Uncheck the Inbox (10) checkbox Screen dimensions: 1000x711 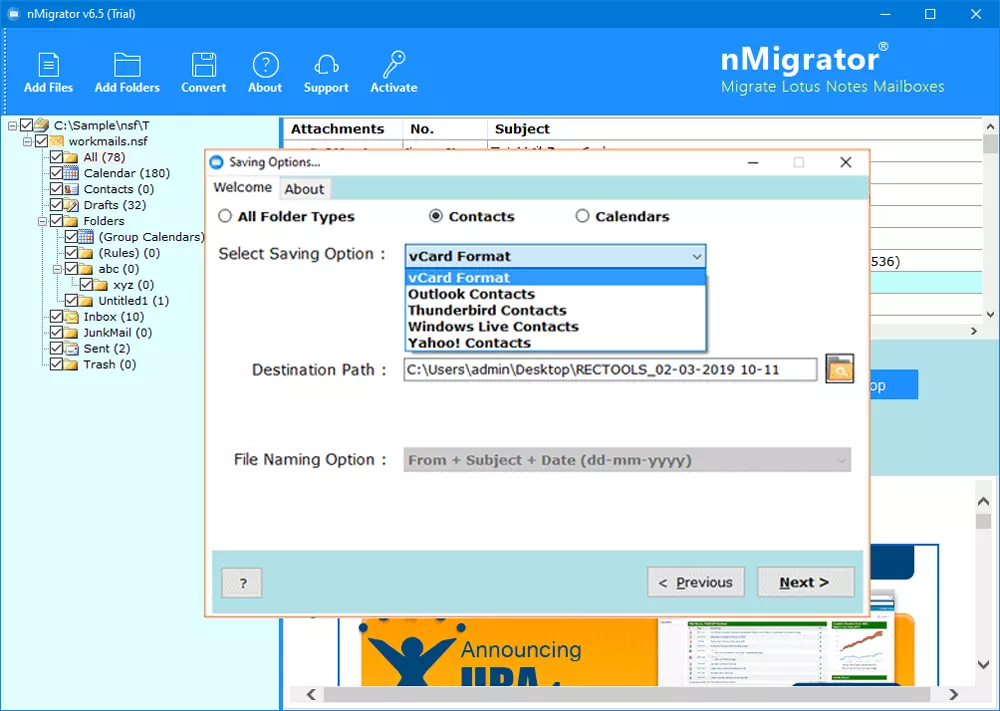pyautogui.click(x=56, y=316)
